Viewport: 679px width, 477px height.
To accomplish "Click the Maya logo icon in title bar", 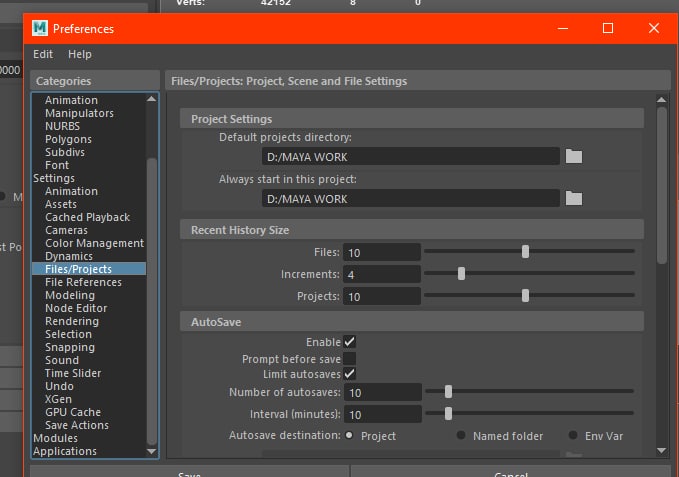I will (x=40, y=29).
